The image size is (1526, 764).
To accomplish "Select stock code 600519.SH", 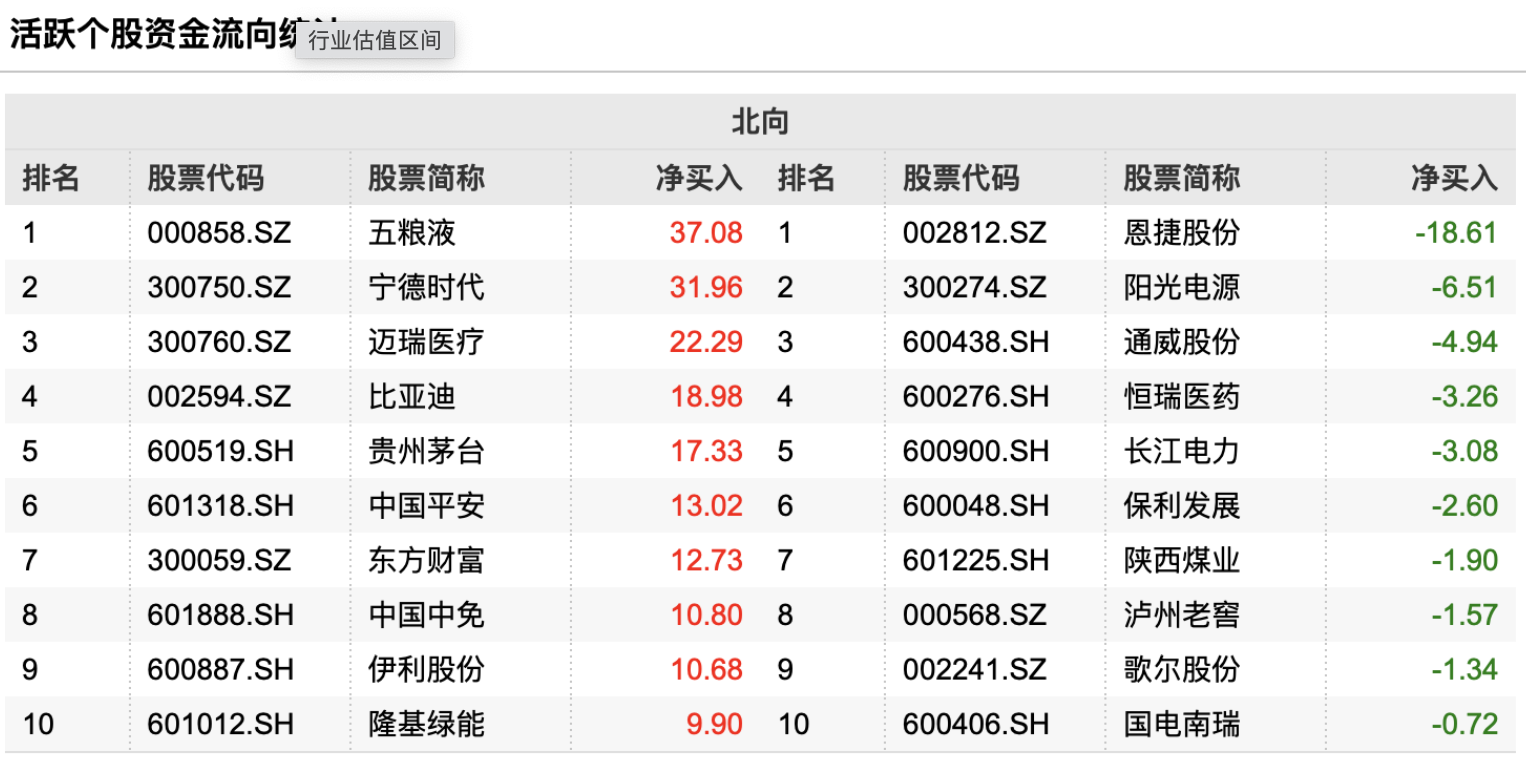I will [221, 451].
